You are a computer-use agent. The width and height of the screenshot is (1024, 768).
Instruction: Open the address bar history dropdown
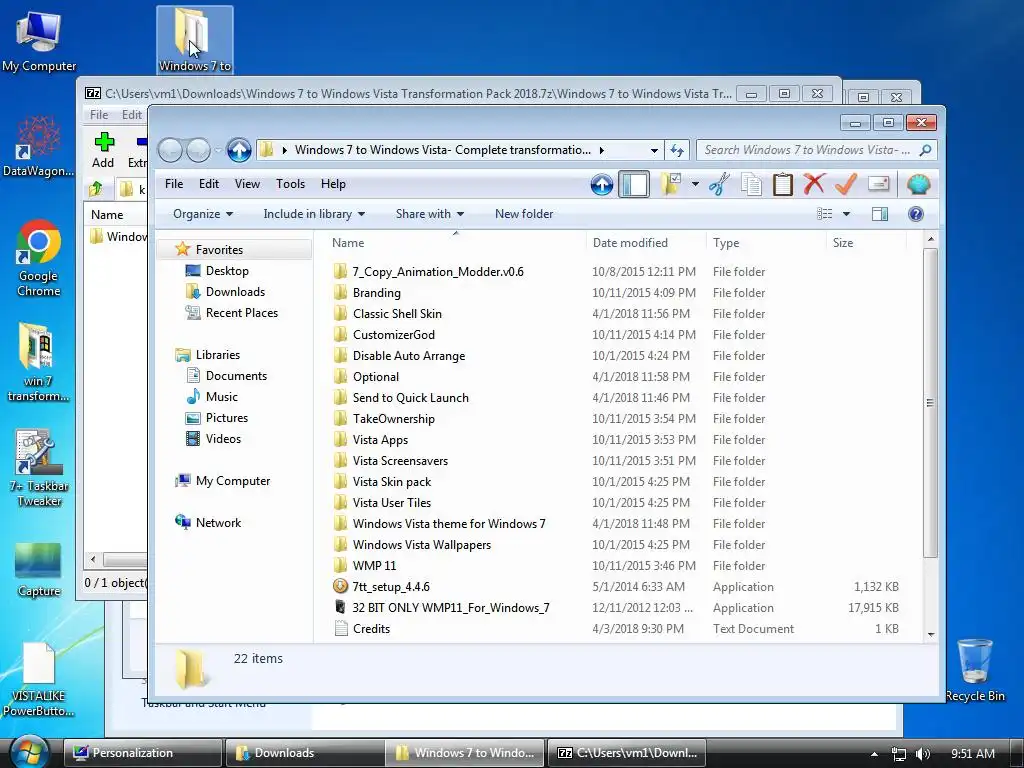click(654, 150)
